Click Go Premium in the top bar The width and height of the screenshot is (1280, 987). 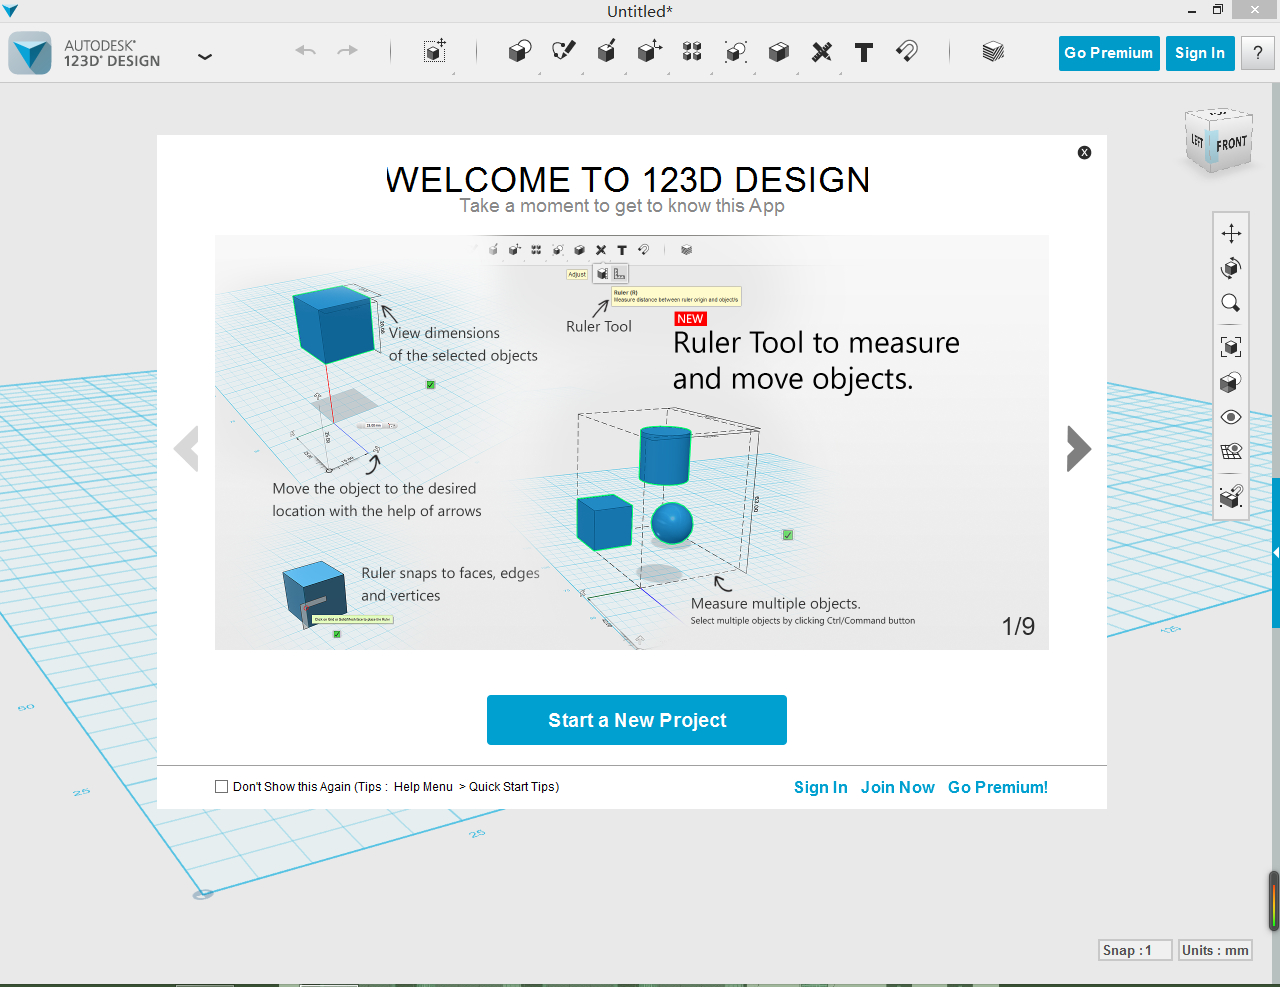coord(1108,53)
